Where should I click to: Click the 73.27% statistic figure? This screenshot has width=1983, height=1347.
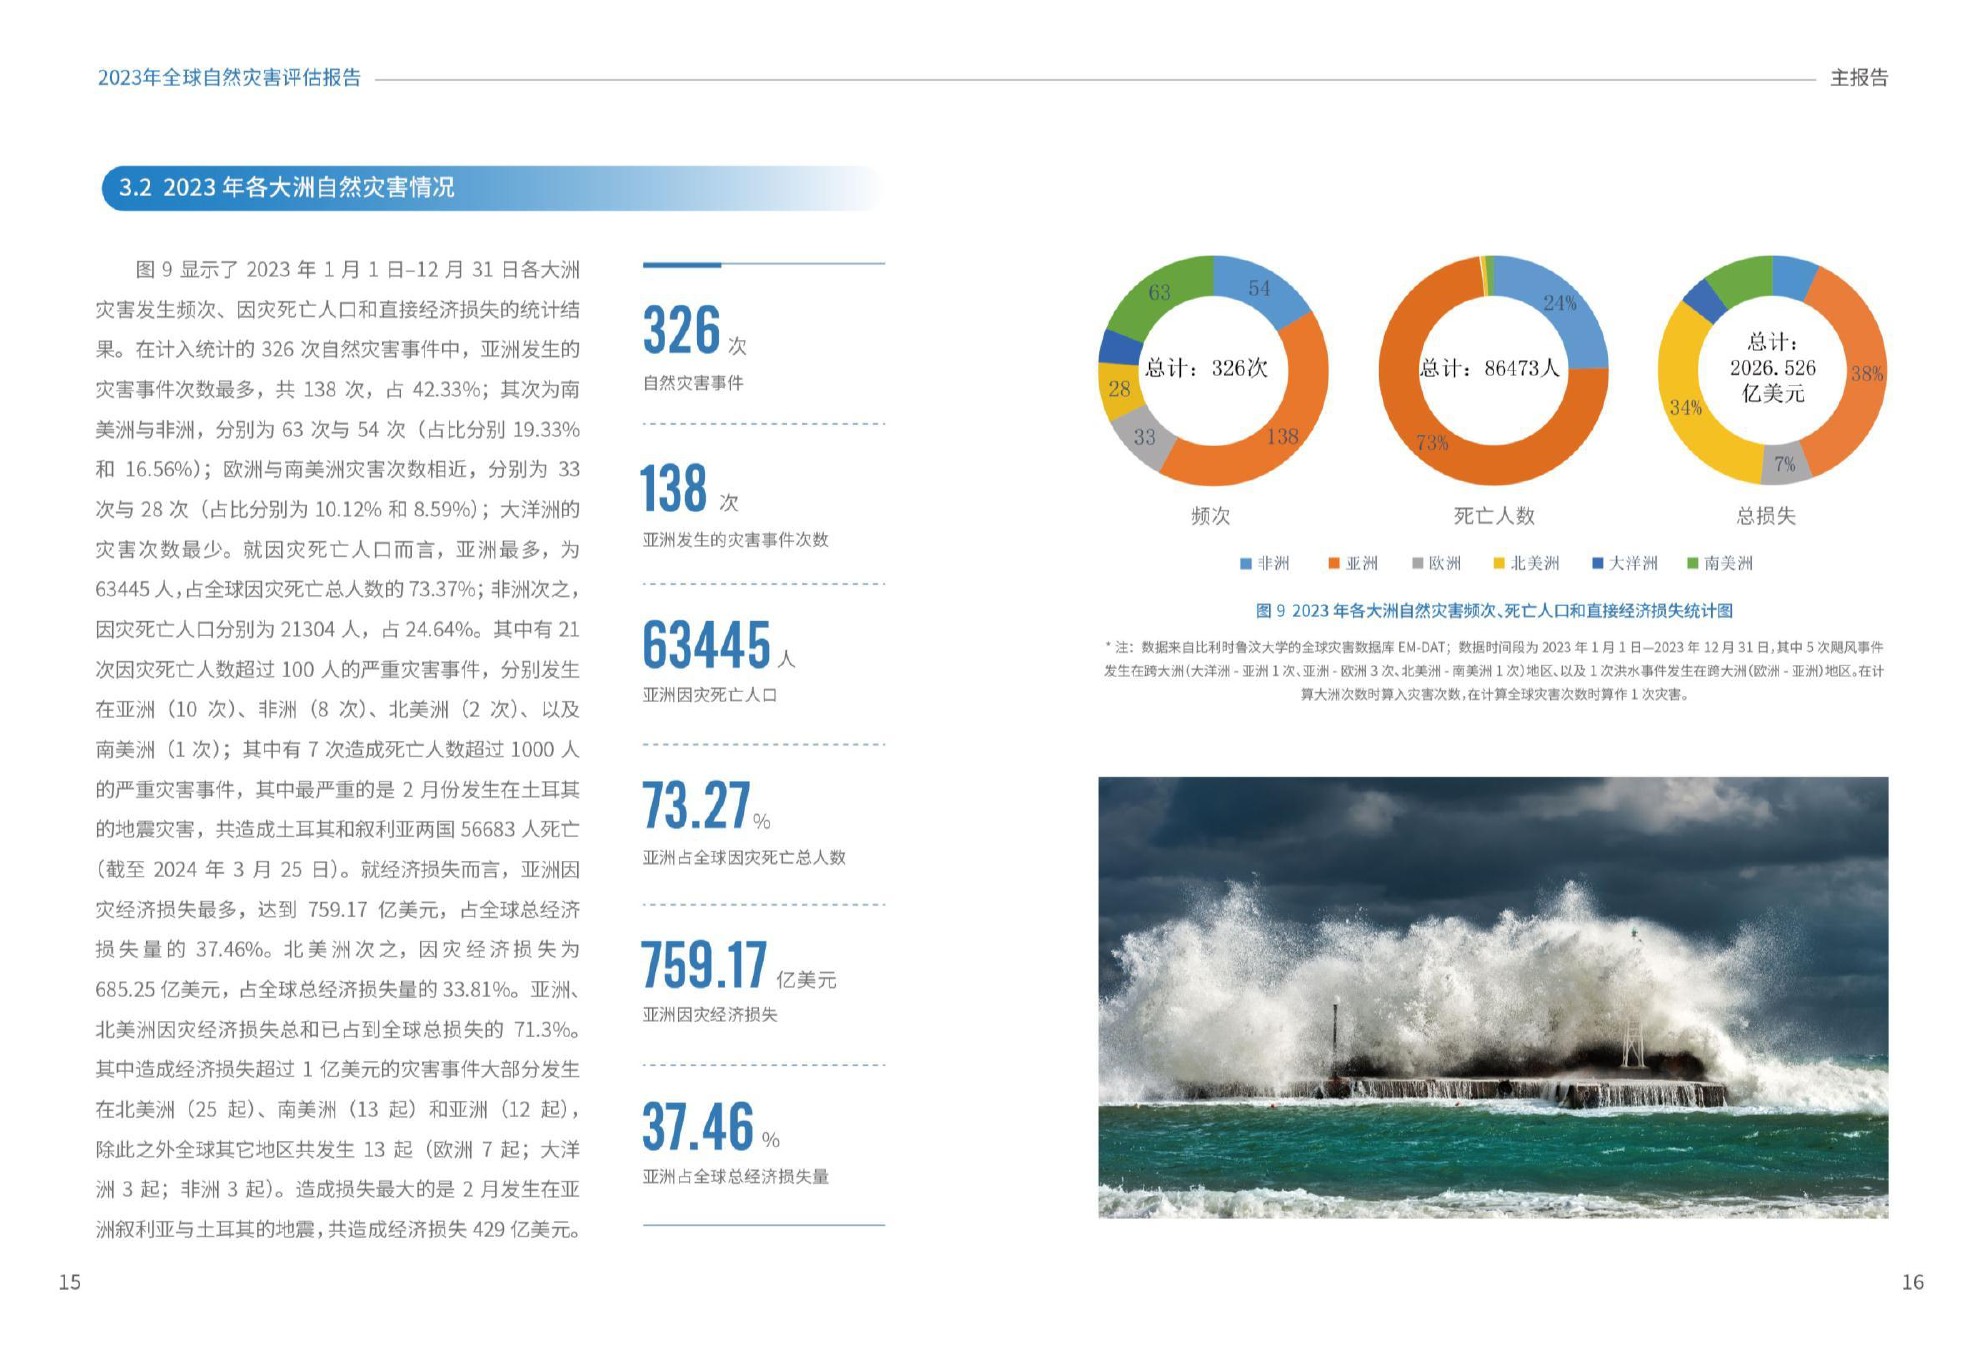click(706, 806)
